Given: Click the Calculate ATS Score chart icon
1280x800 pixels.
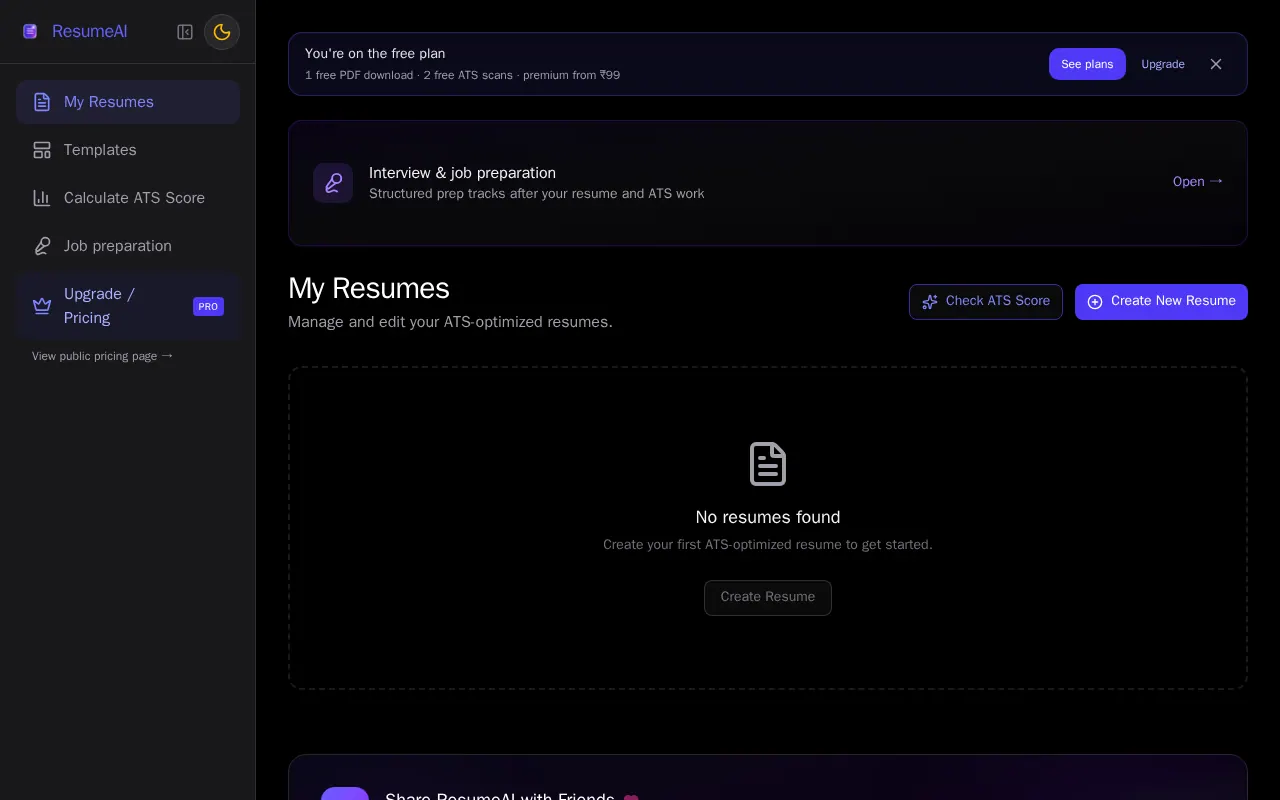Looking at the screenshot, I should click(42, 198).
